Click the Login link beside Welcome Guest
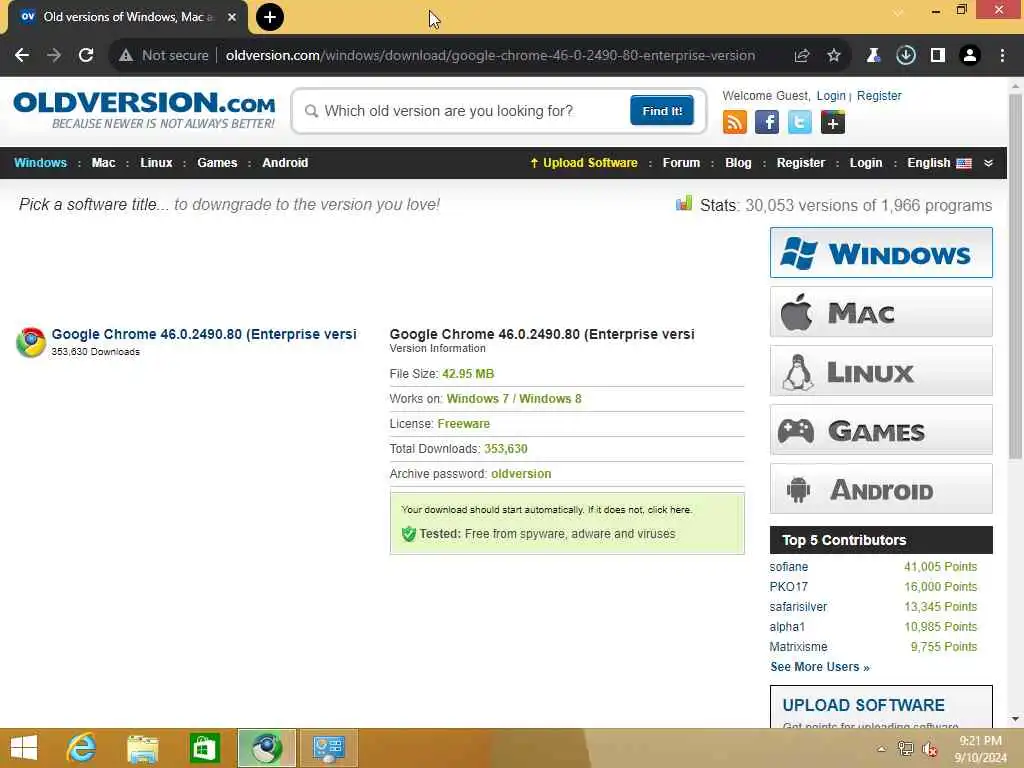This screenshot has height=768, width=1024. 831,95
